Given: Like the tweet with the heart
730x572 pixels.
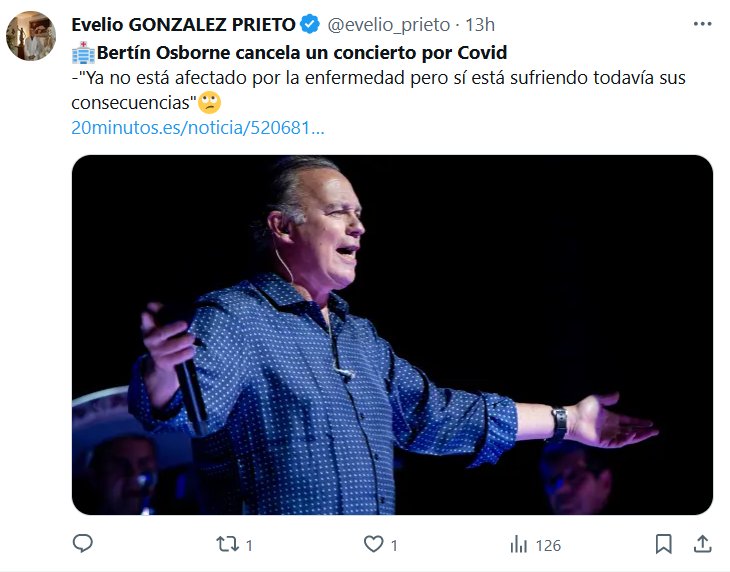Looking at the screenshot, I should (x=373, y=544).
